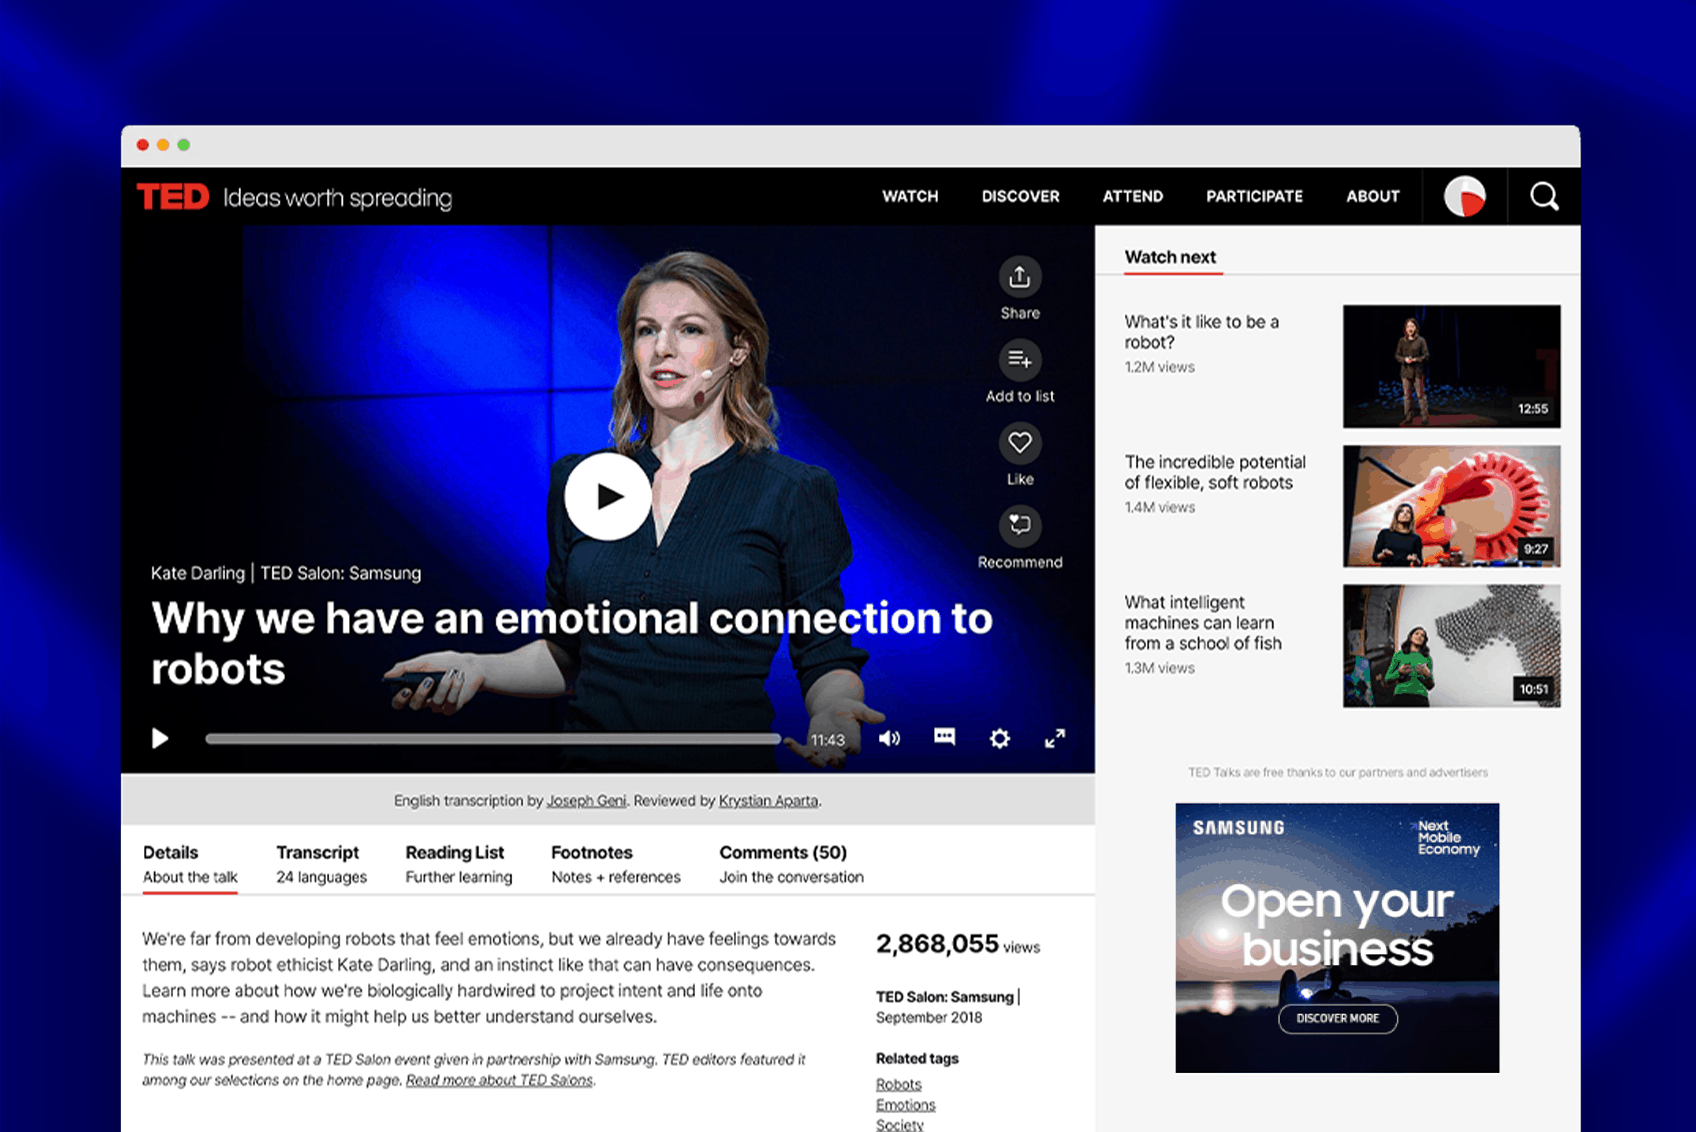Click "Ideas worth spreading" tagline
1696x1132 pixels.
pos(337,198)
